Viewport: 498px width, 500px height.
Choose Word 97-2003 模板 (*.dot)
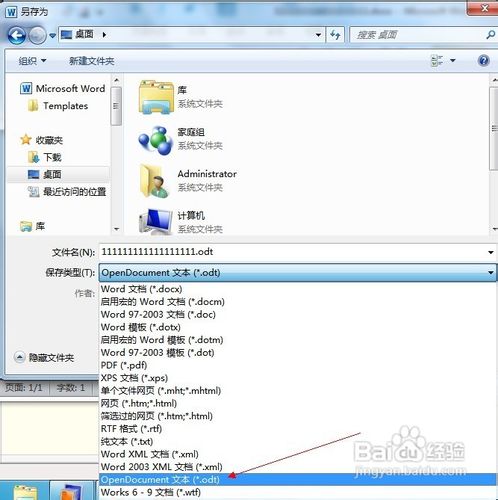click(297, 352)
